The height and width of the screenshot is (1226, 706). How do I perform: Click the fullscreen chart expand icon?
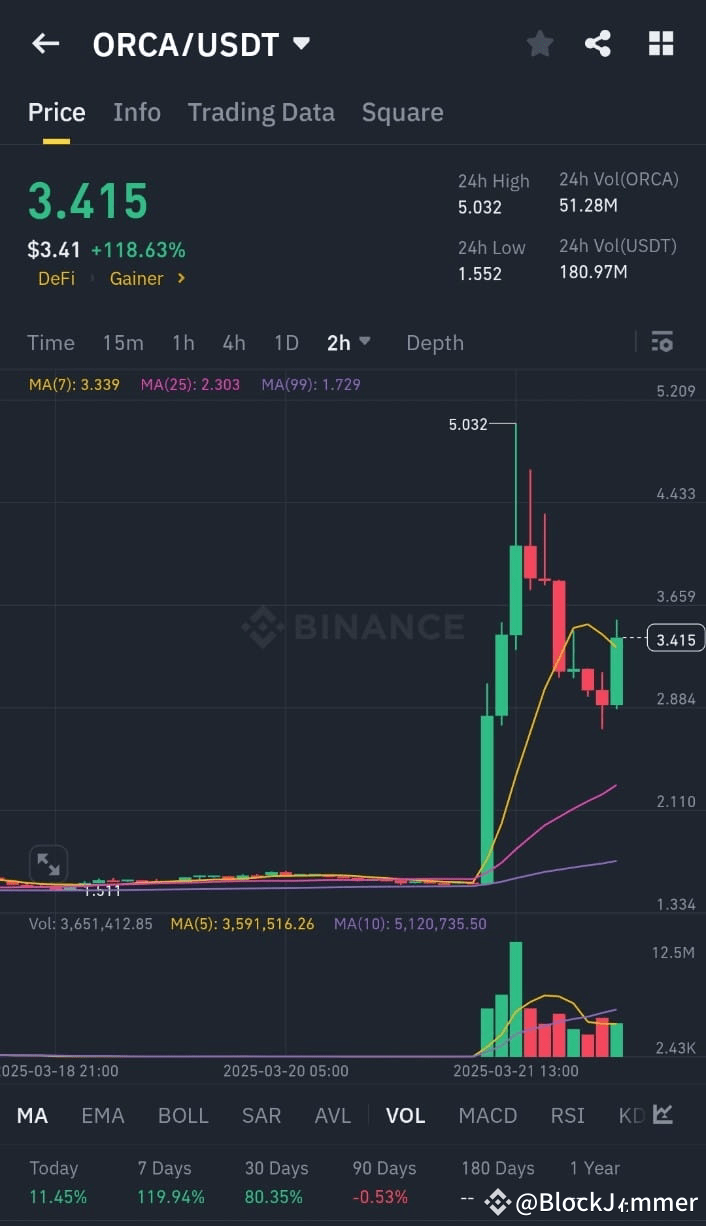tap(48, 863)
